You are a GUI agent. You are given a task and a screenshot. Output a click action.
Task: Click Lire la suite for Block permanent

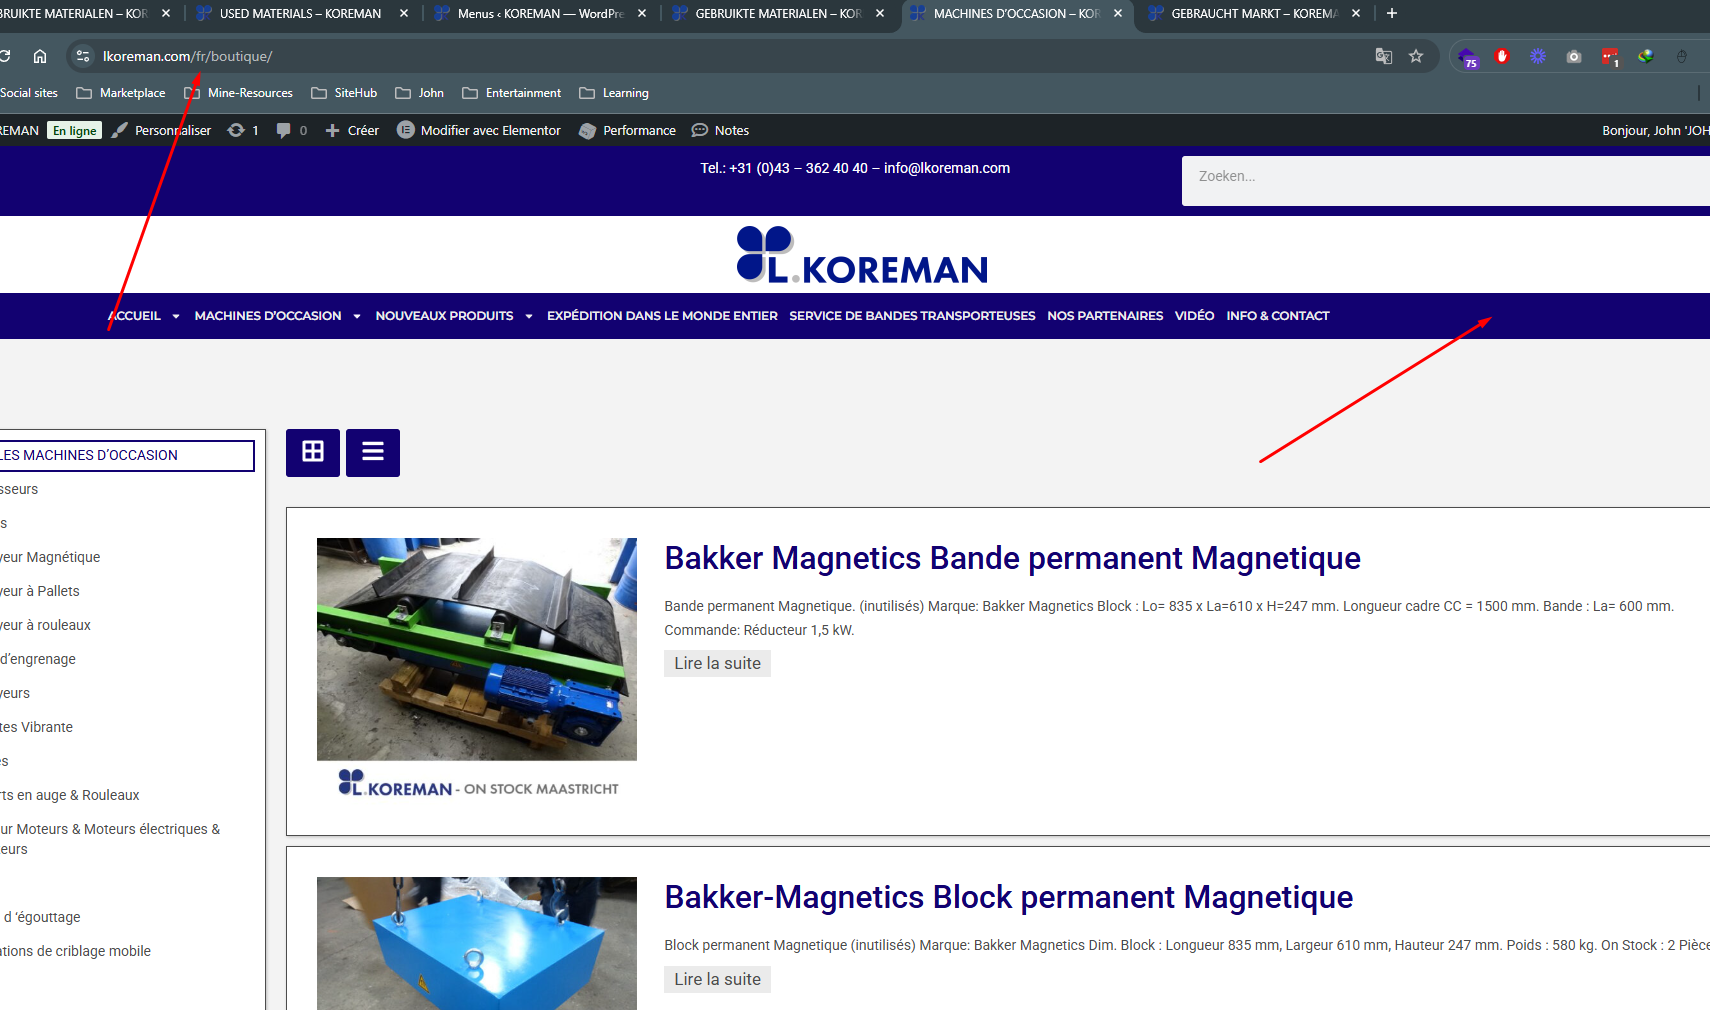pyautogui.click(x=717, y=979)
